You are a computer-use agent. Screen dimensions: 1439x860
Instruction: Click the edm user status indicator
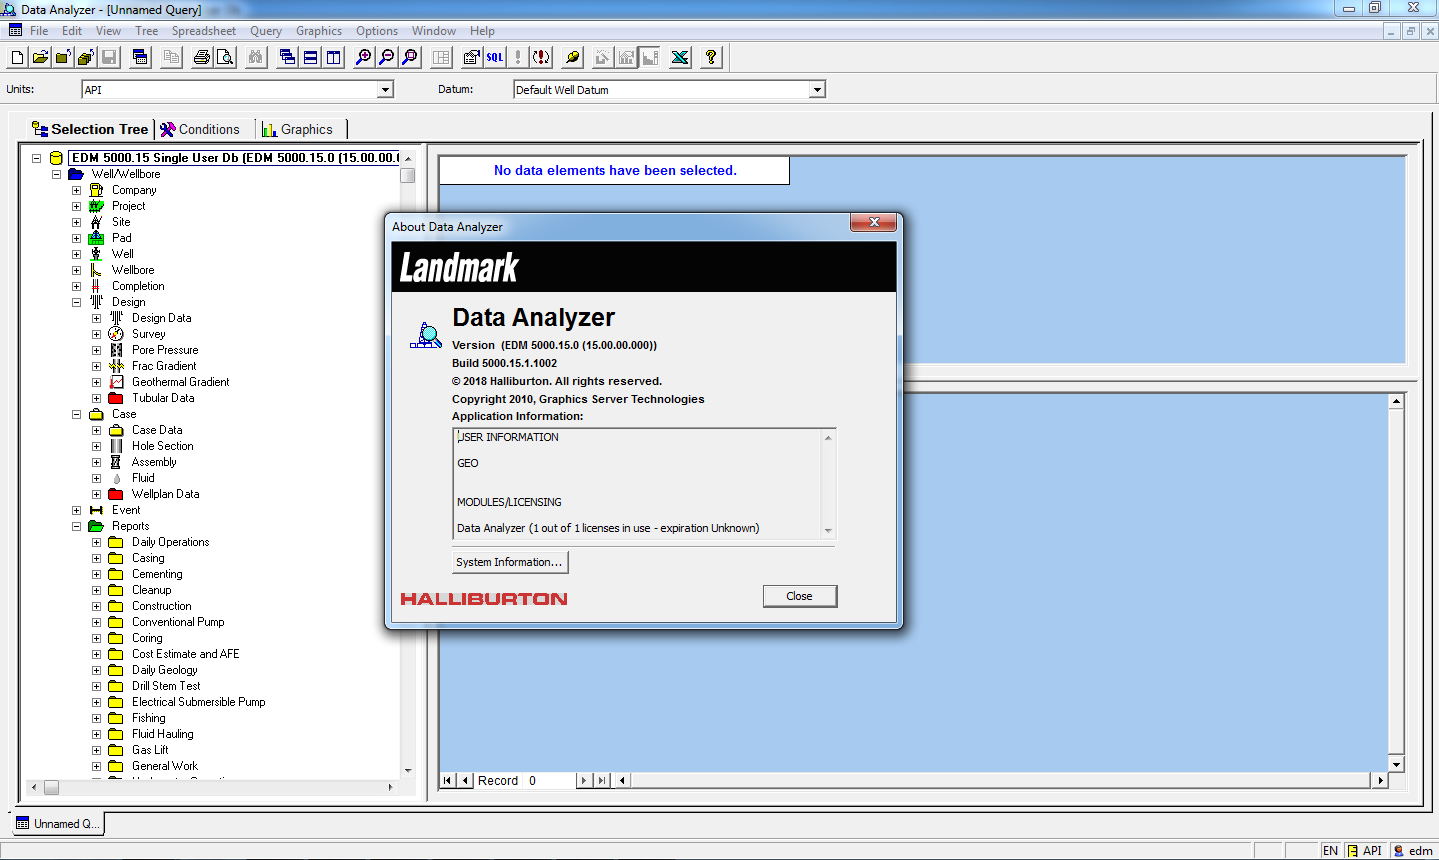[x=1414, y=851]
